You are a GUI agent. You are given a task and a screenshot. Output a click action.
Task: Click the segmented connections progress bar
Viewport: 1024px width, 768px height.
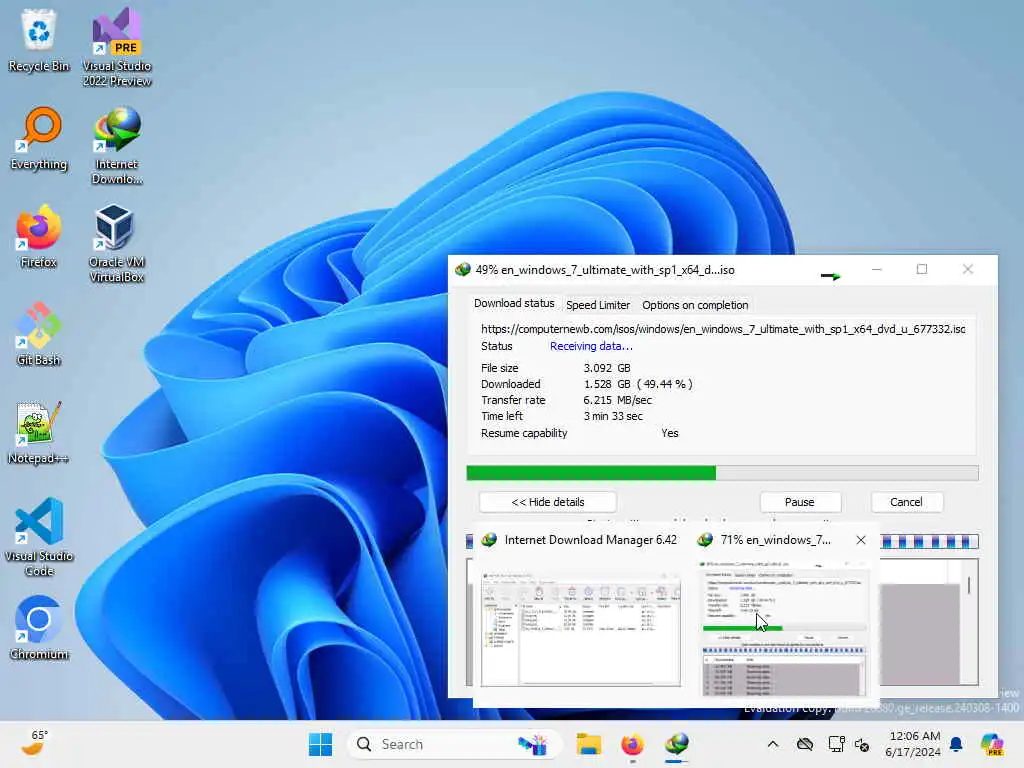(929, 541)
